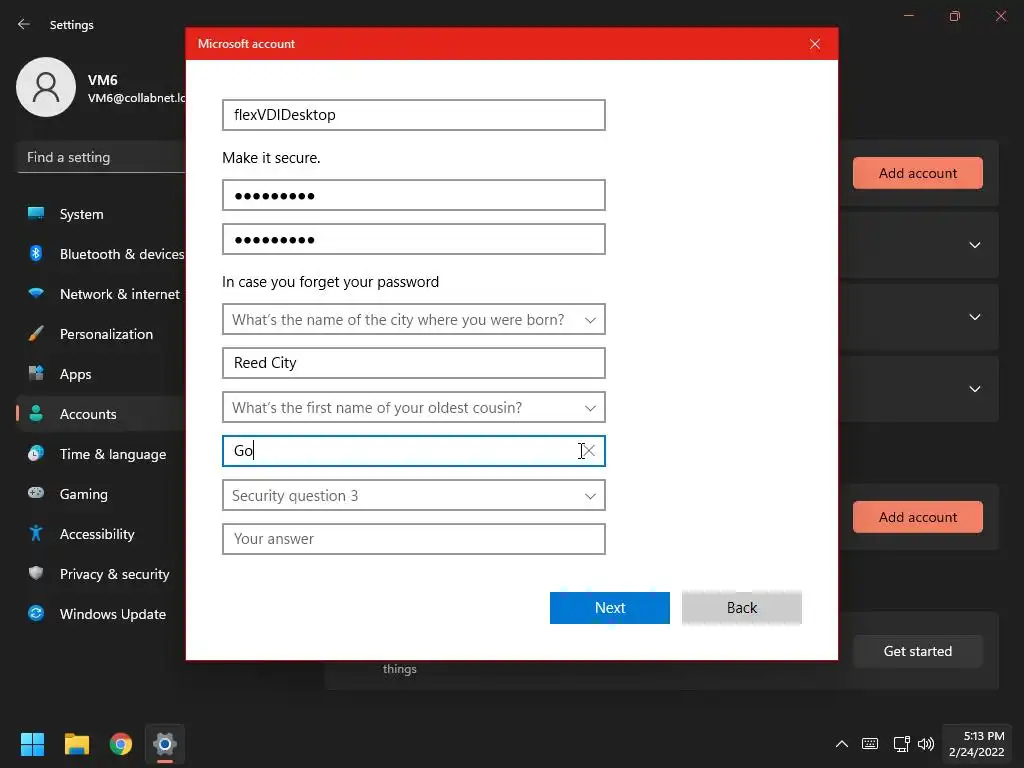
Task: Select Privacy & security in sidebar
Action: (101, 573)
